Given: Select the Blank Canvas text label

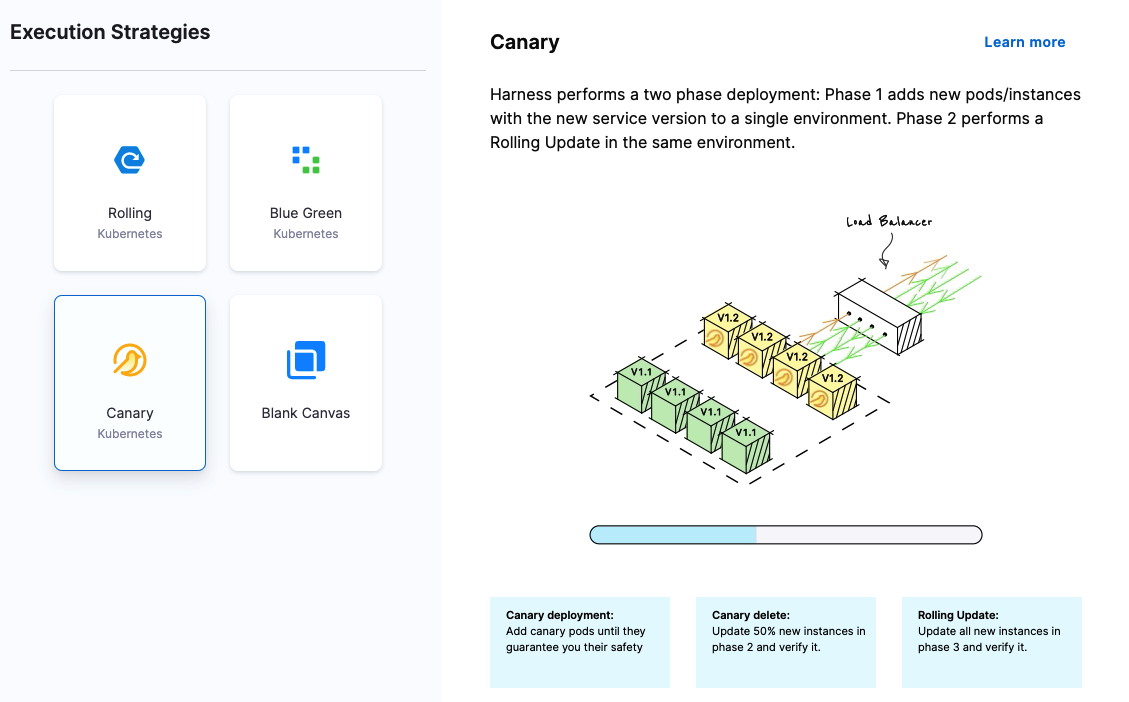Looking at the screenshot, I should click(x=306, y=413).
